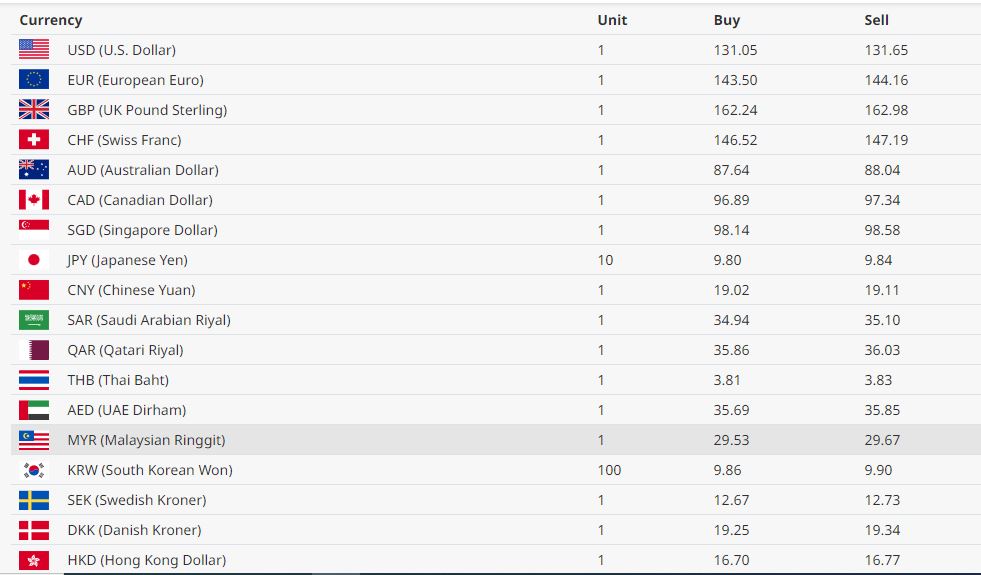
Task: Click the Swedish flag icon
Action: [x=33, y=500]
